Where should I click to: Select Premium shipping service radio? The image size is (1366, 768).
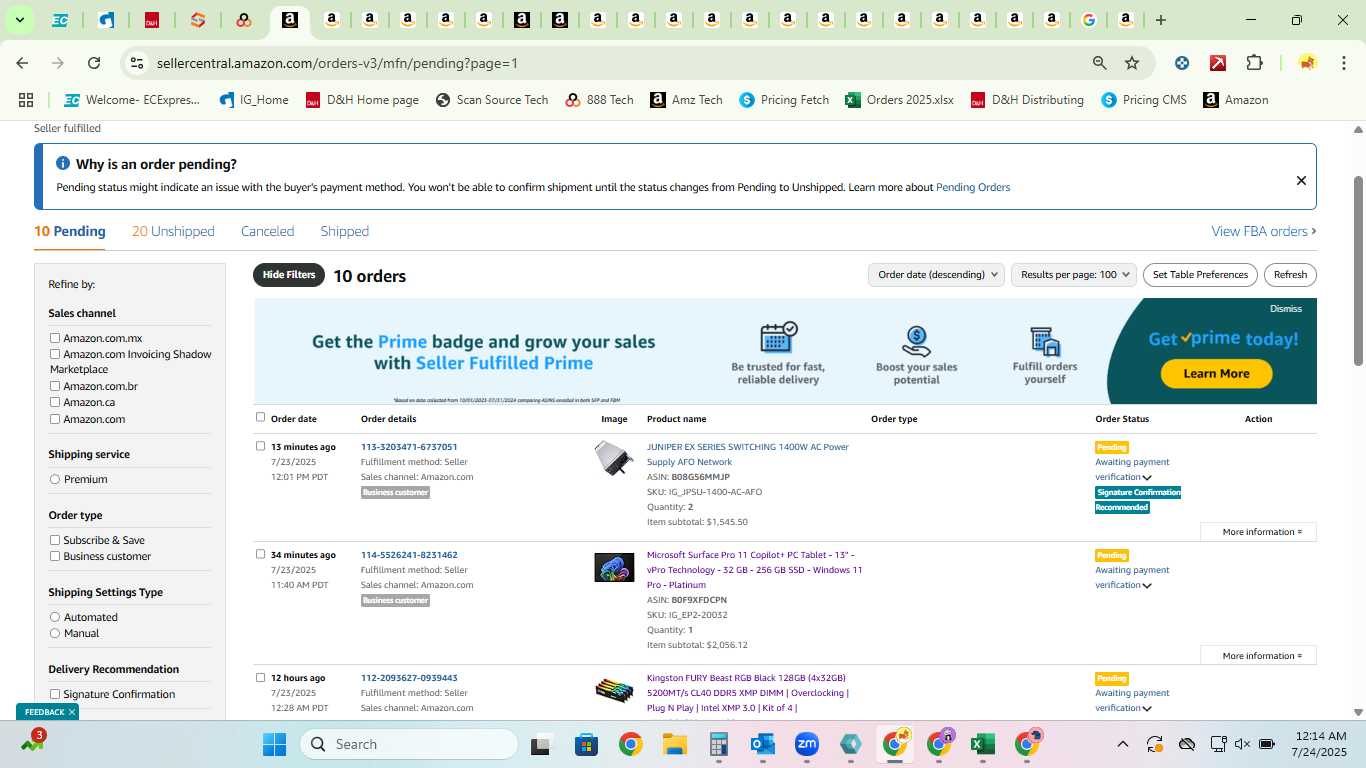click(55, 479)
